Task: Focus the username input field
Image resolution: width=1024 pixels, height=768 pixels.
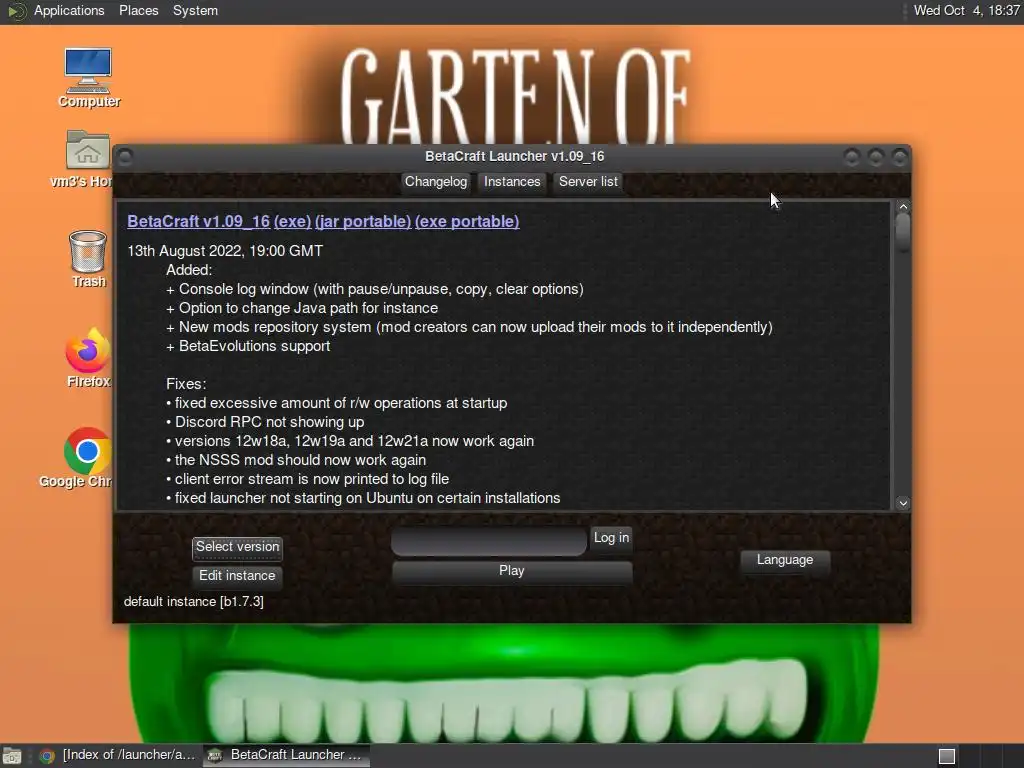Action: 488,541
